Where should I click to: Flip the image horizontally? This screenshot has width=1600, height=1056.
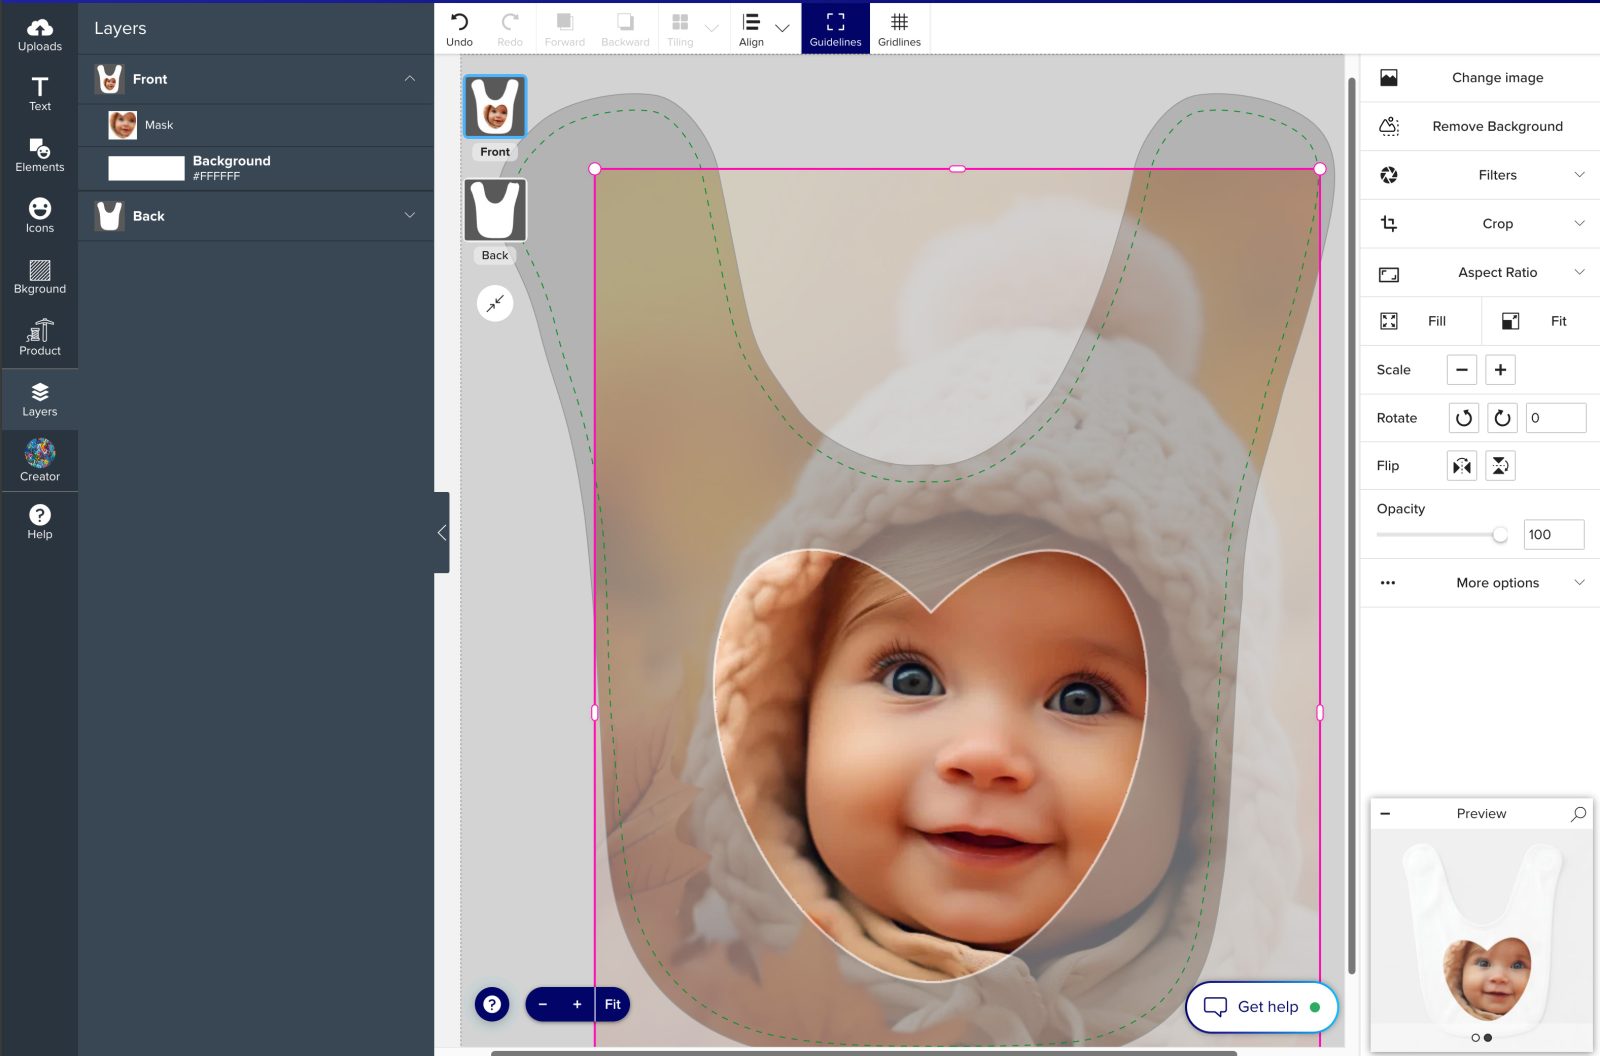point(1462,466)
